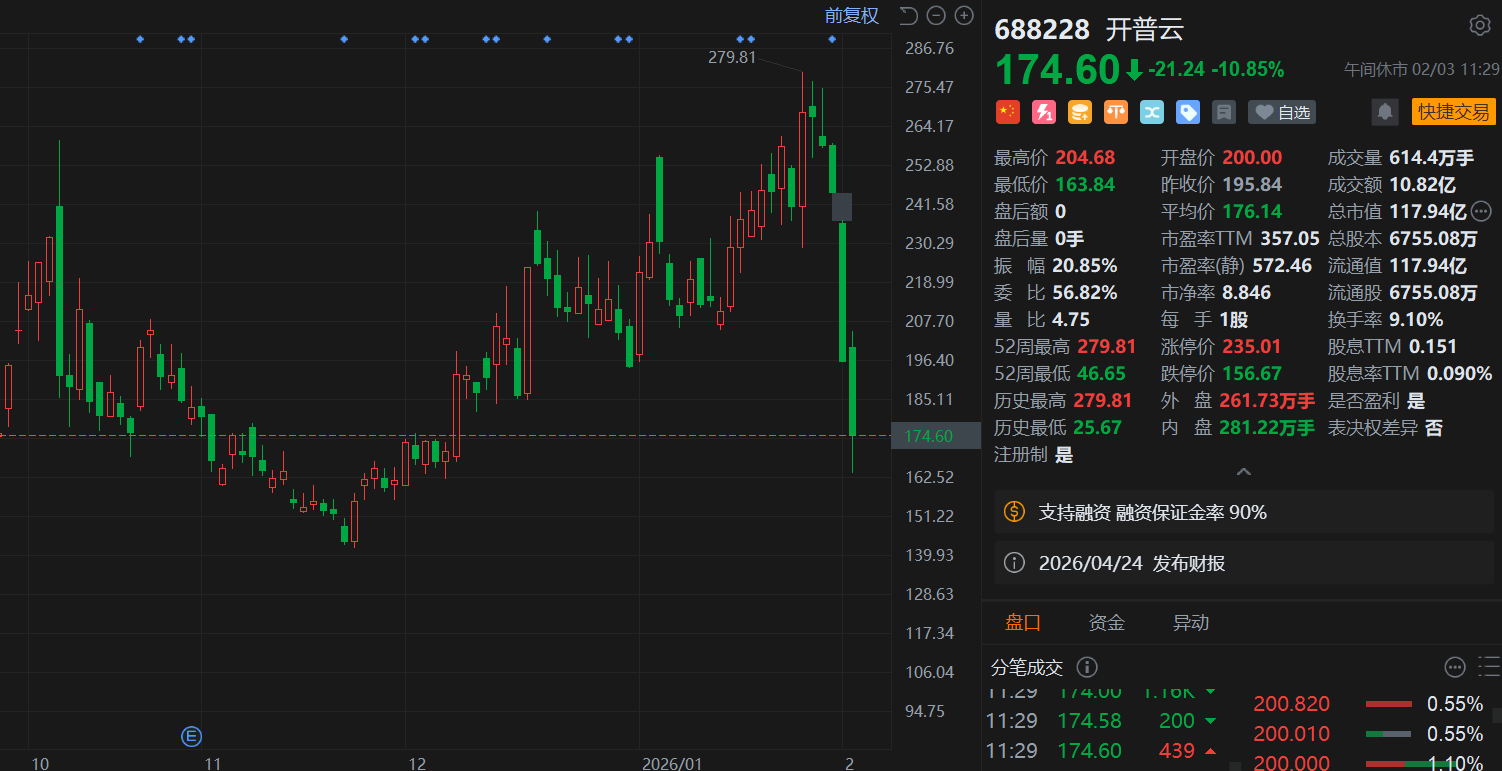Switch to the 资金 tab
The width and height of the screenshot is (1502, 771).
click(x=1106, y=623)
